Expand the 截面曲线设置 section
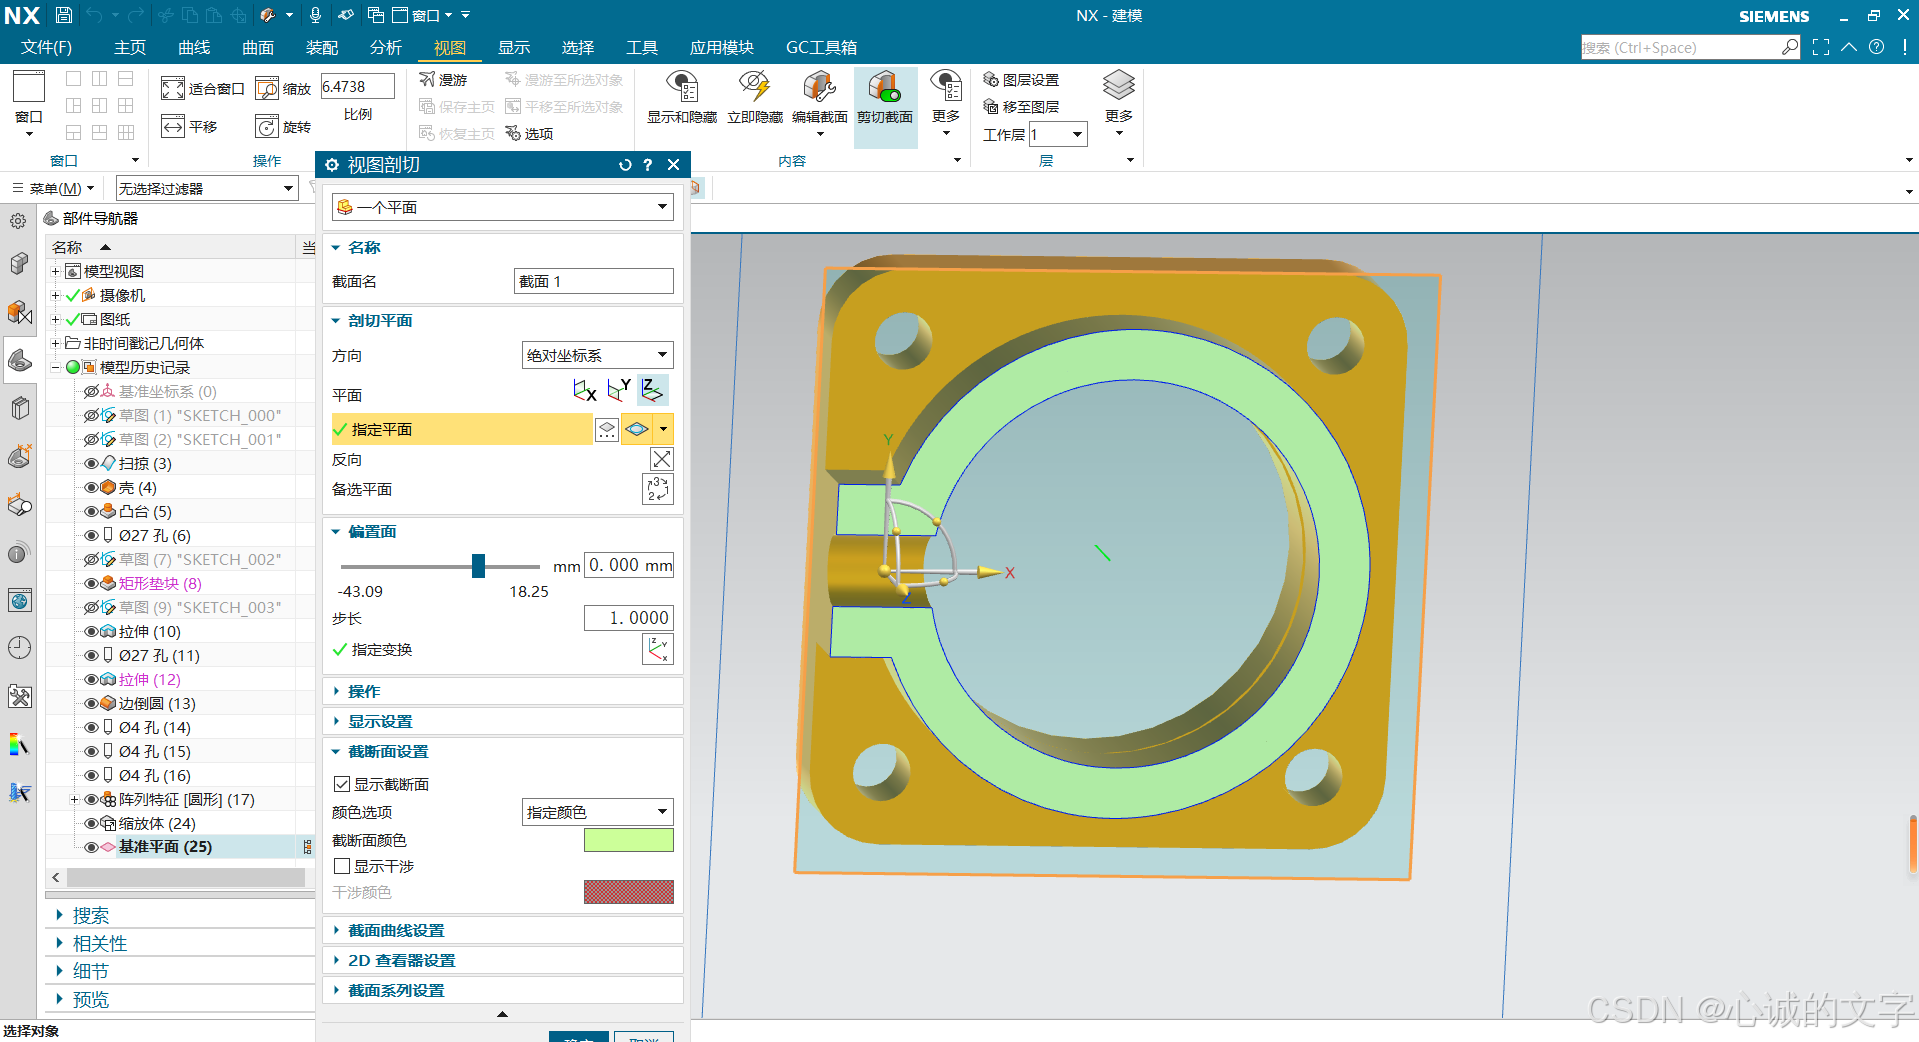Viewport: 1919px width, 1042px height. [502, 930]
